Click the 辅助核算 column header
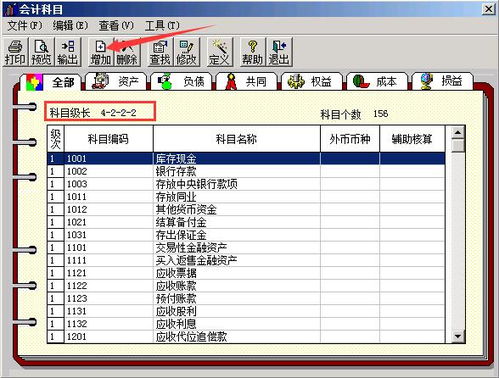This screenshot has height=378, width=499. (x=412, y=139)
